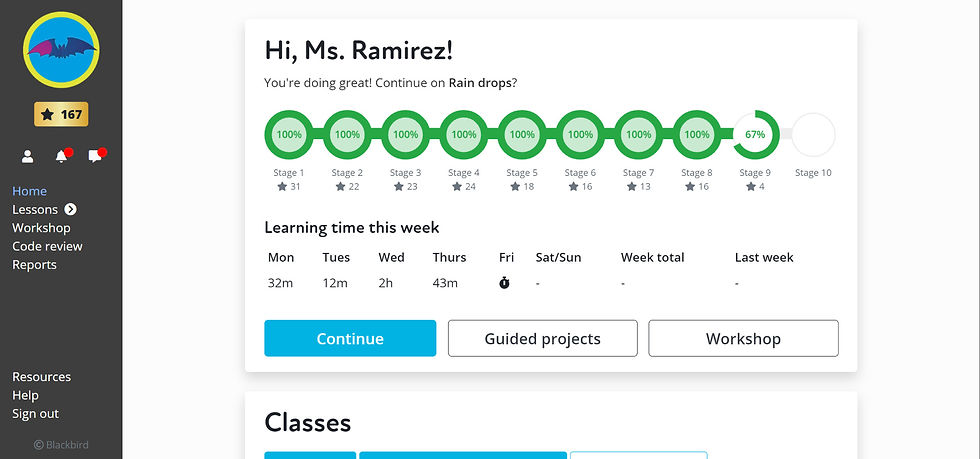Open Reports in the sidebar
The image size is (980, 459).
coord(34,265)
